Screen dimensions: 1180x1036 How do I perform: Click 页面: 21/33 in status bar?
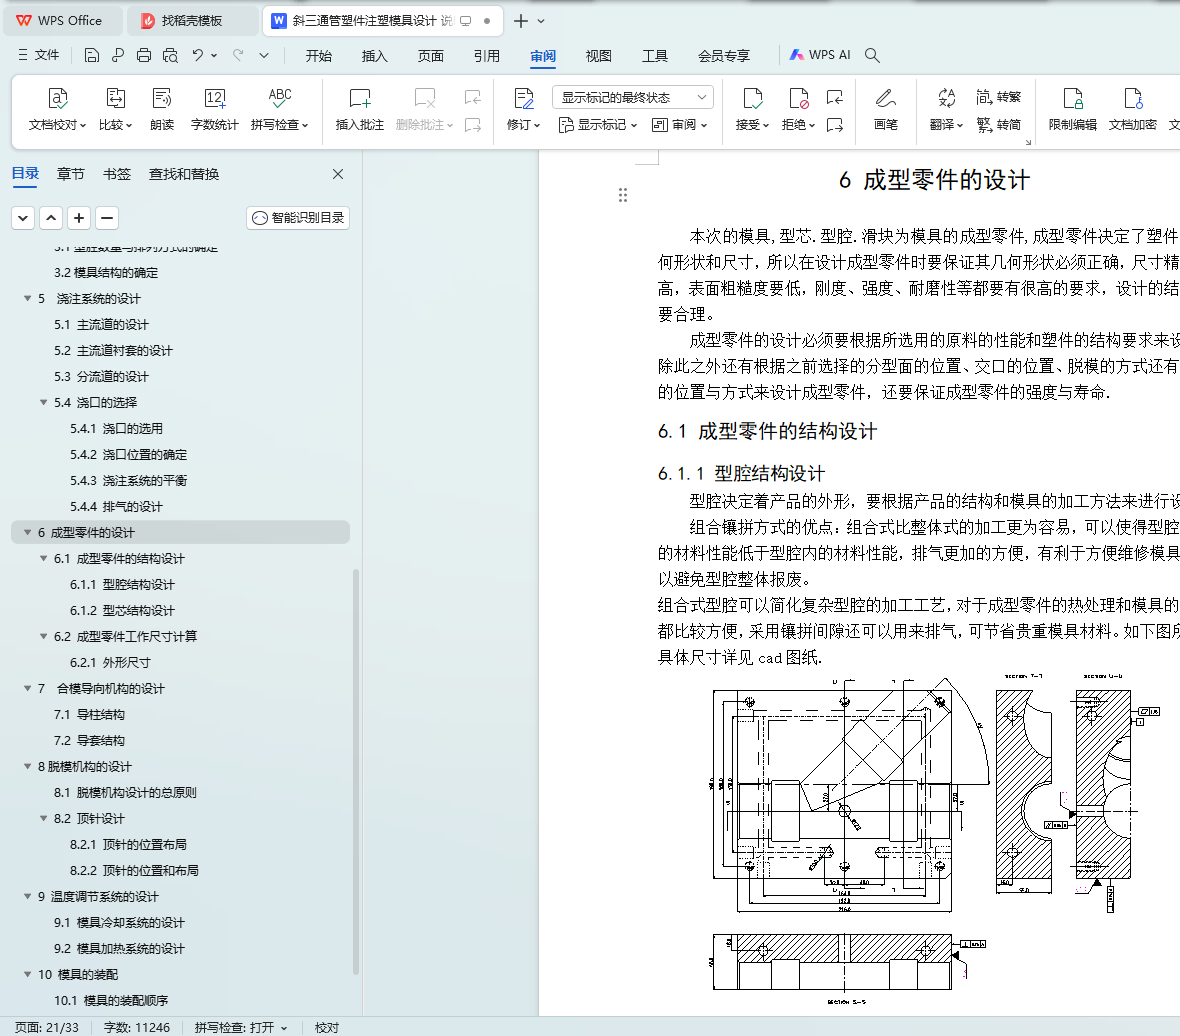click(47, 1027)
